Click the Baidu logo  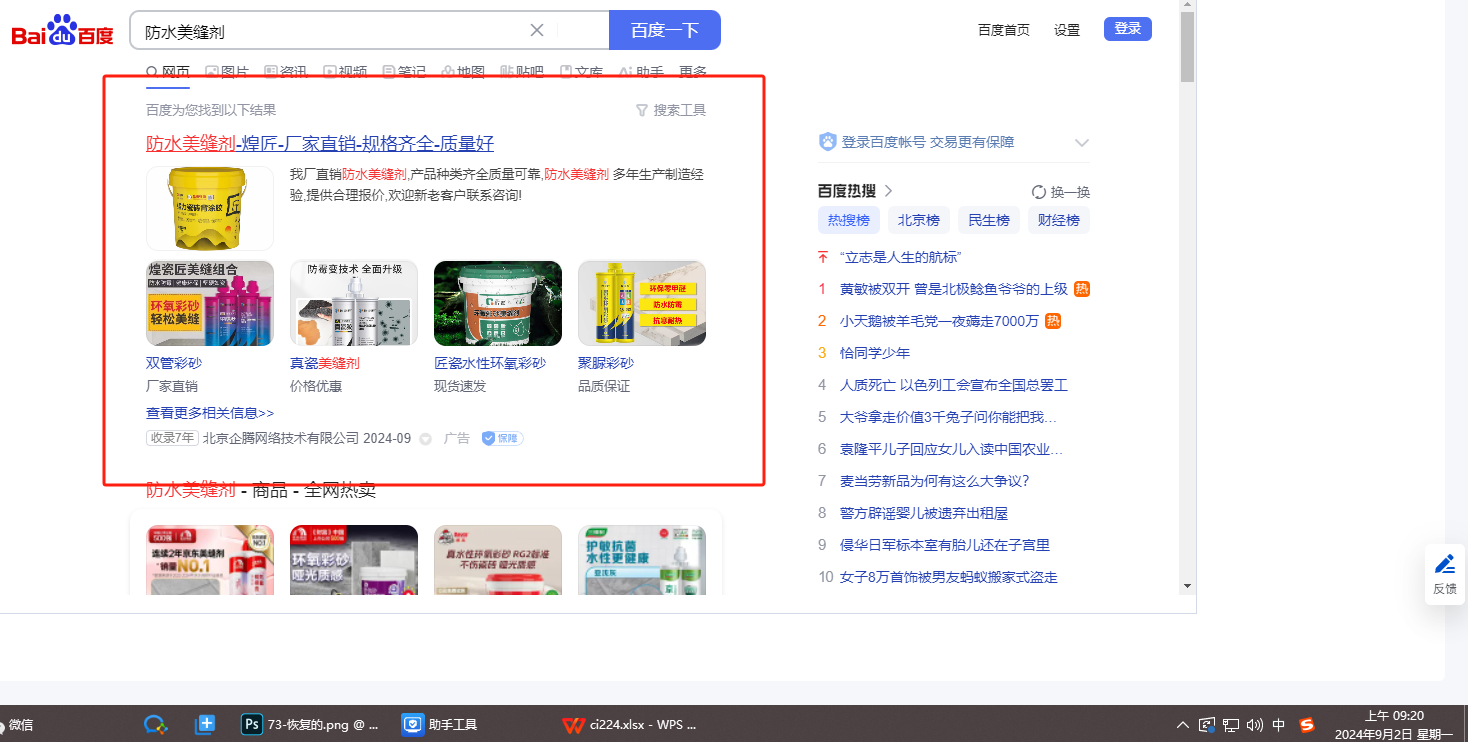[x=63, y=30]
